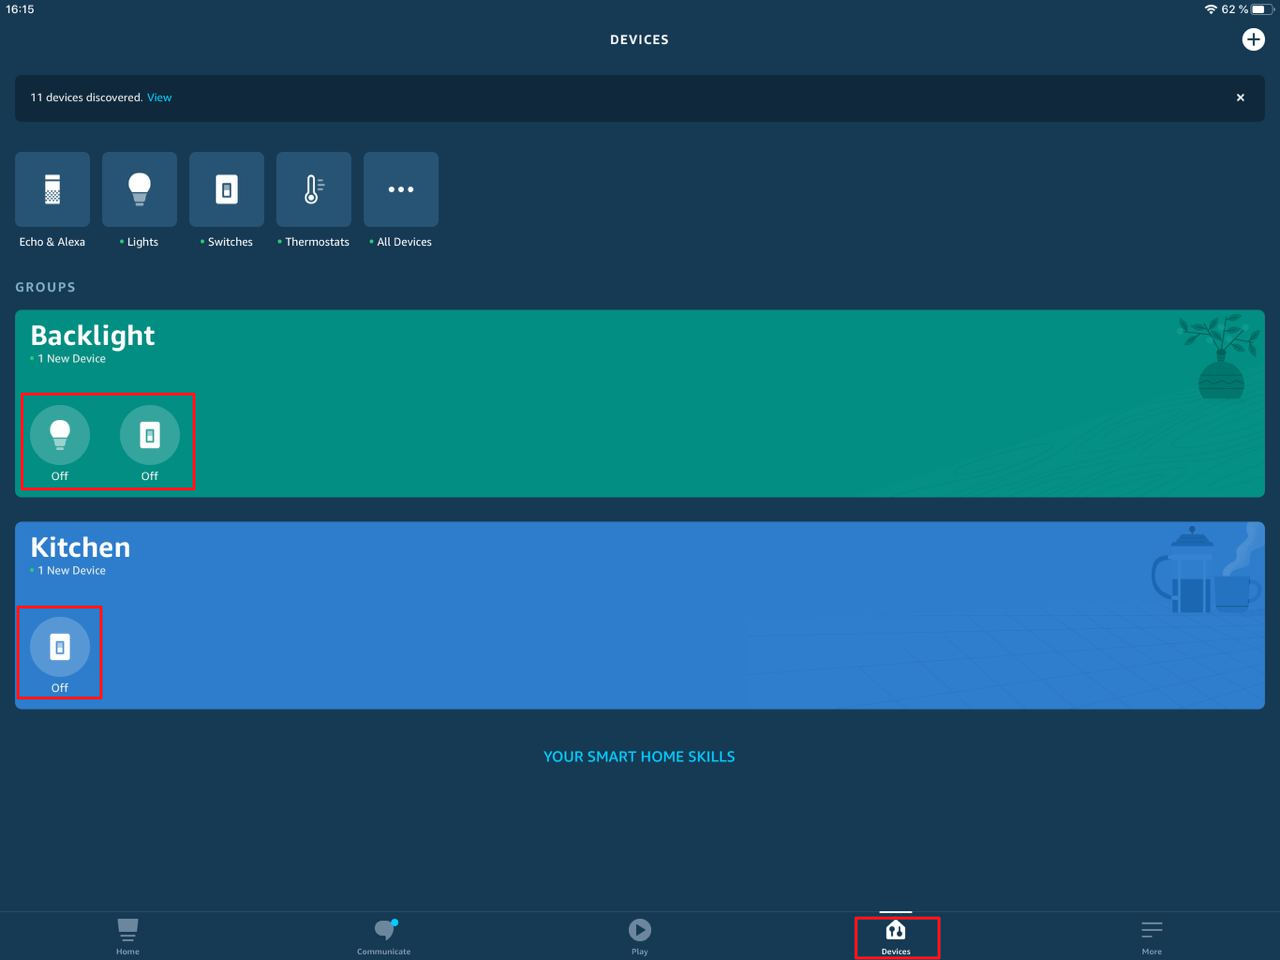Open Your Smart Home Skills
This screenshot has width=1280, height=960.
coord(639,756)
